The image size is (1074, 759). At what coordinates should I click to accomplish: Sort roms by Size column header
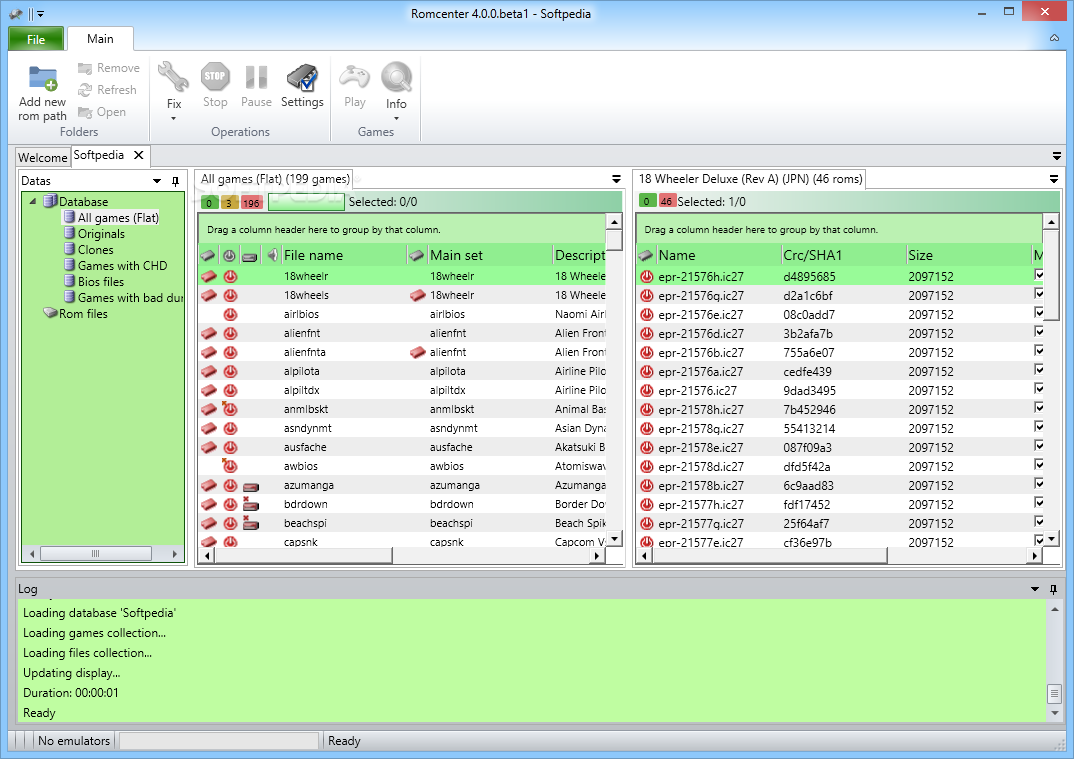[969, 256]
